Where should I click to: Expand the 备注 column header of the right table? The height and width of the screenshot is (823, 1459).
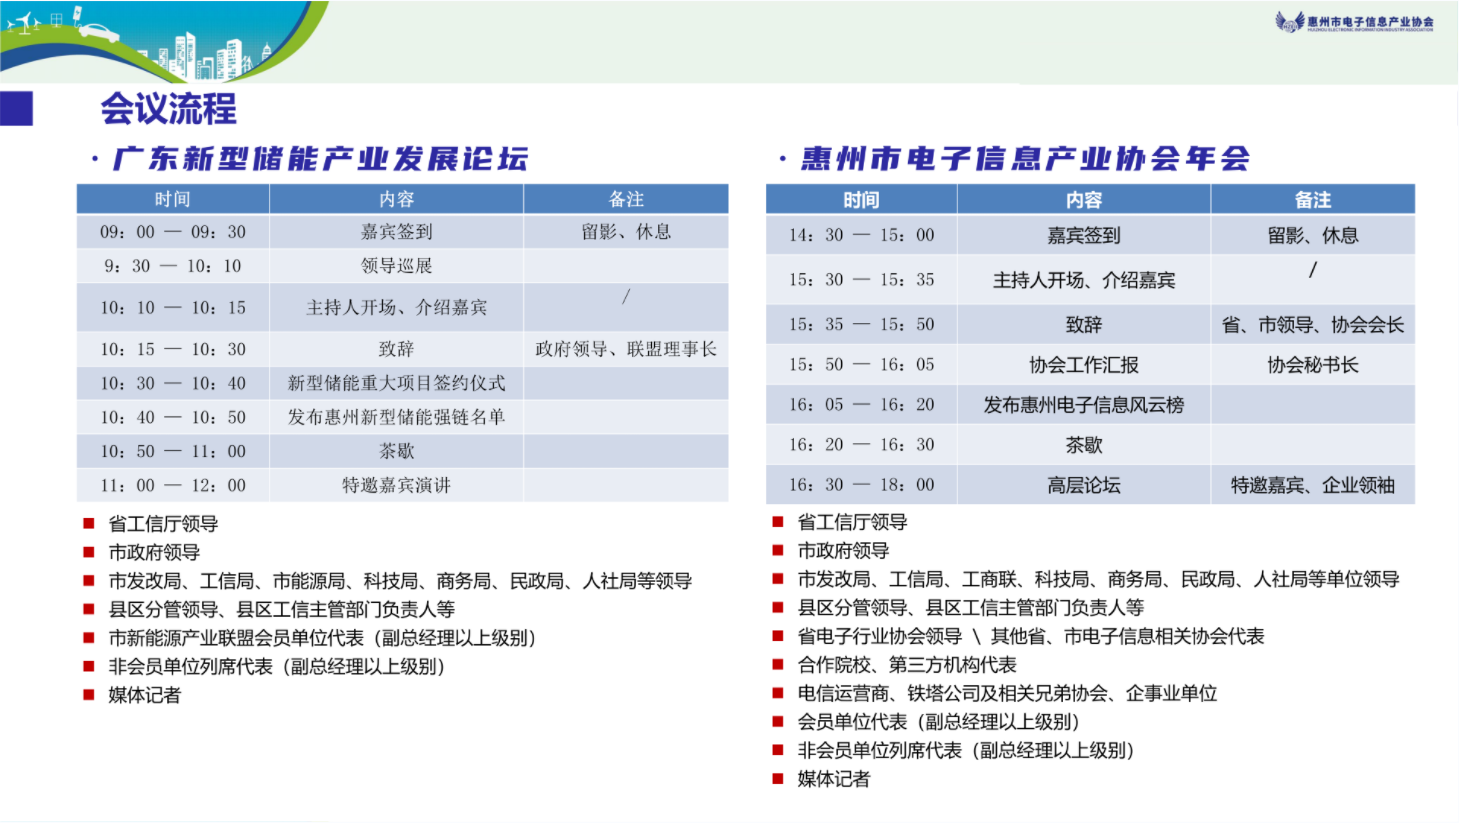(1313, 199)
